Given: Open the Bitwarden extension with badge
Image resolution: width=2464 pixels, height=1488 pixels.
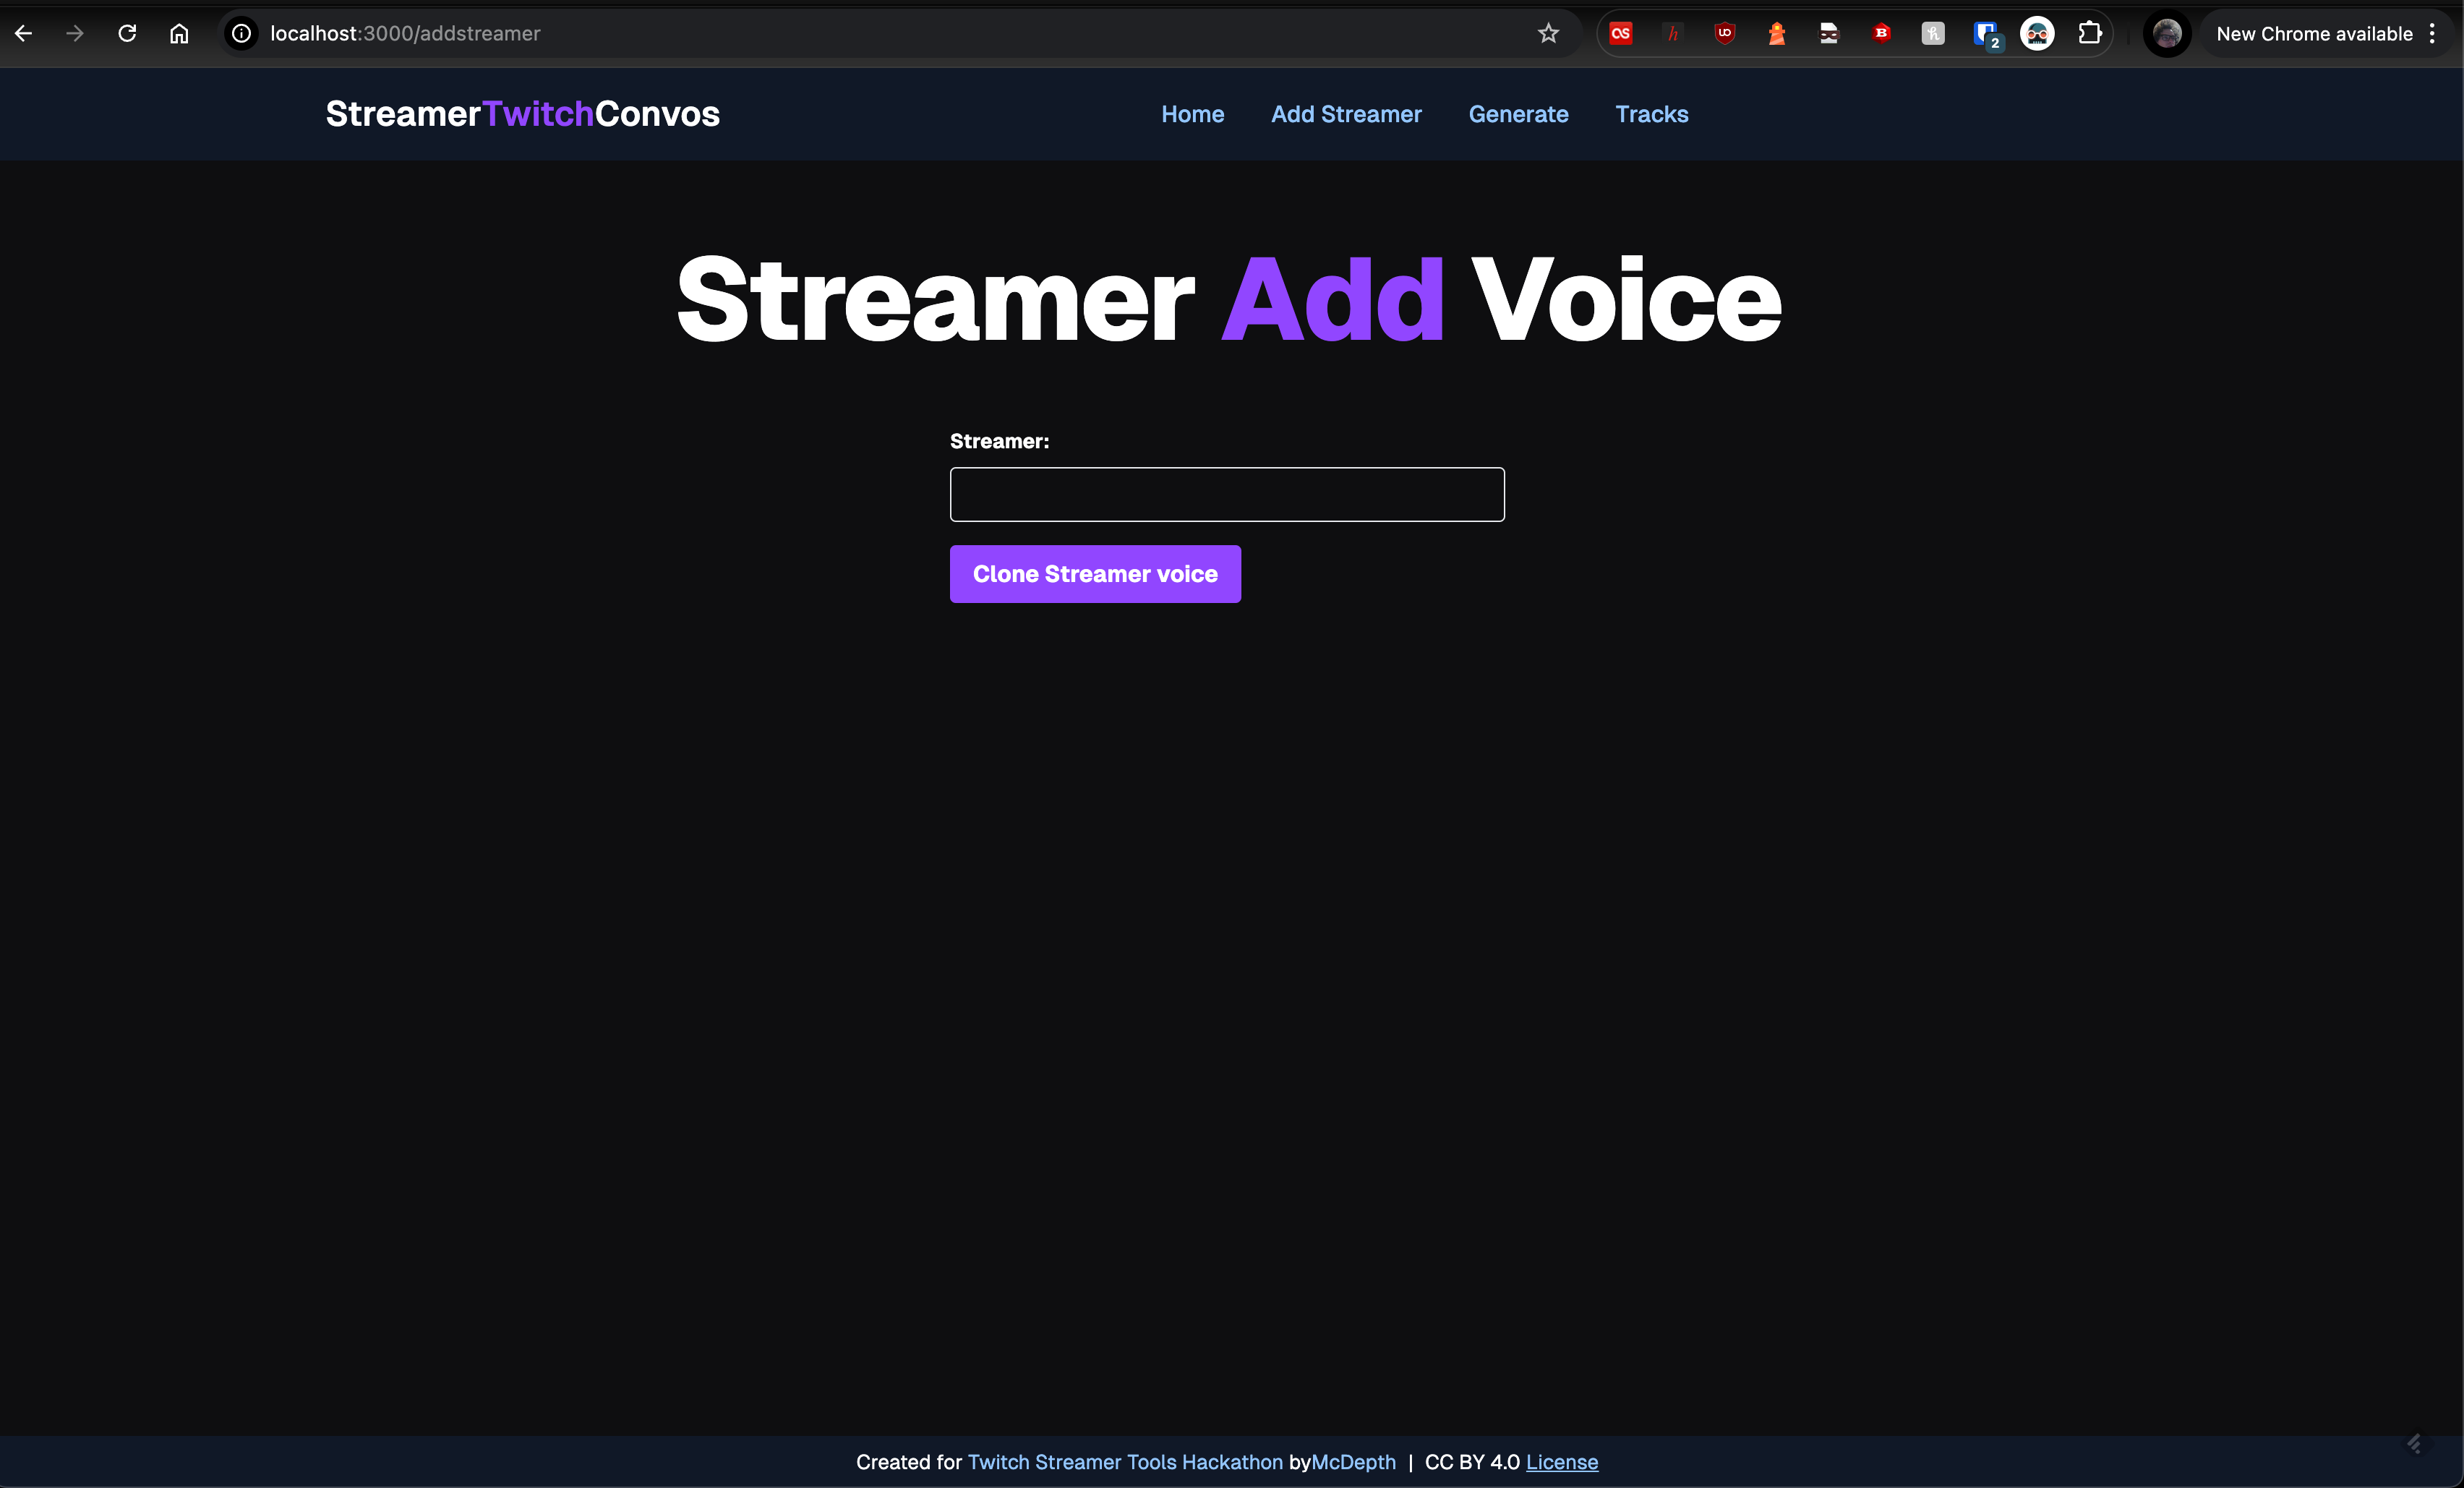Looking at the screenshot, I should [1985, 33].
